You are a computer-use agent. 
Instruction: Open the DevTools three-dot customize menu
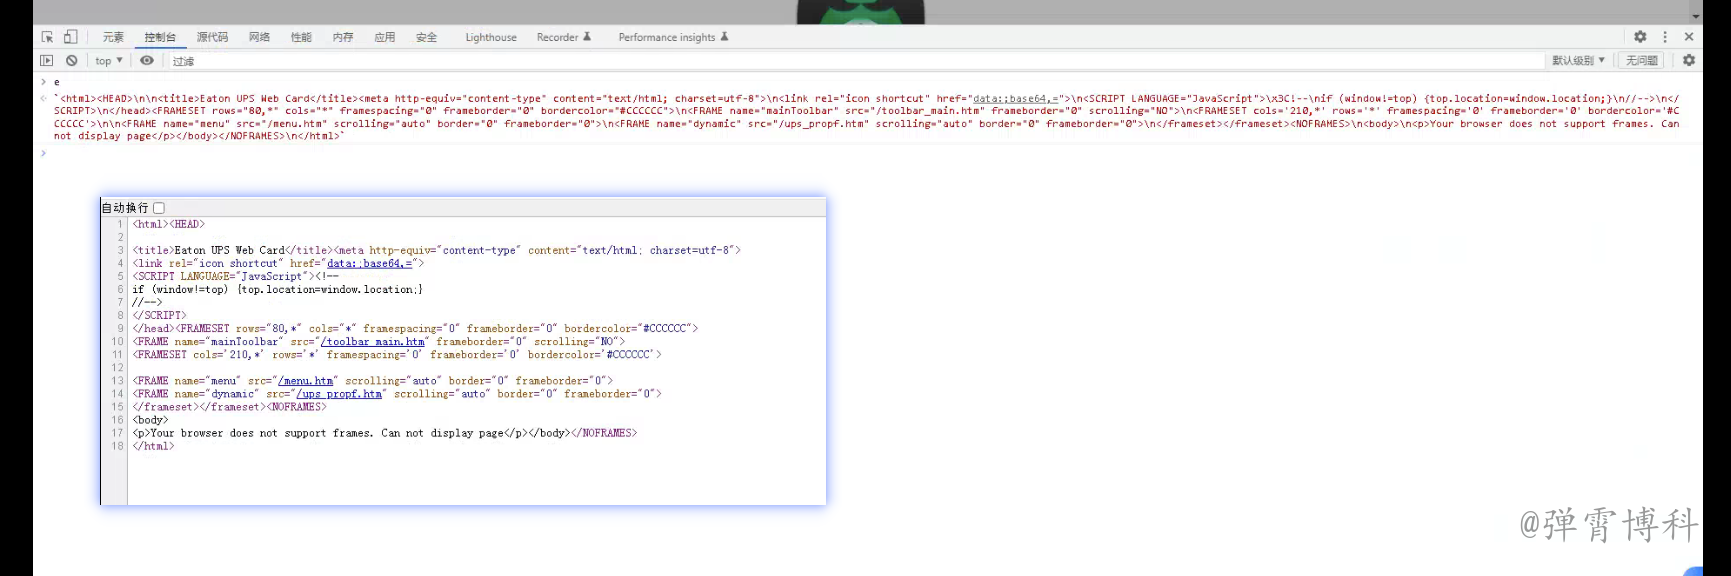click(x=1665, y=37)
